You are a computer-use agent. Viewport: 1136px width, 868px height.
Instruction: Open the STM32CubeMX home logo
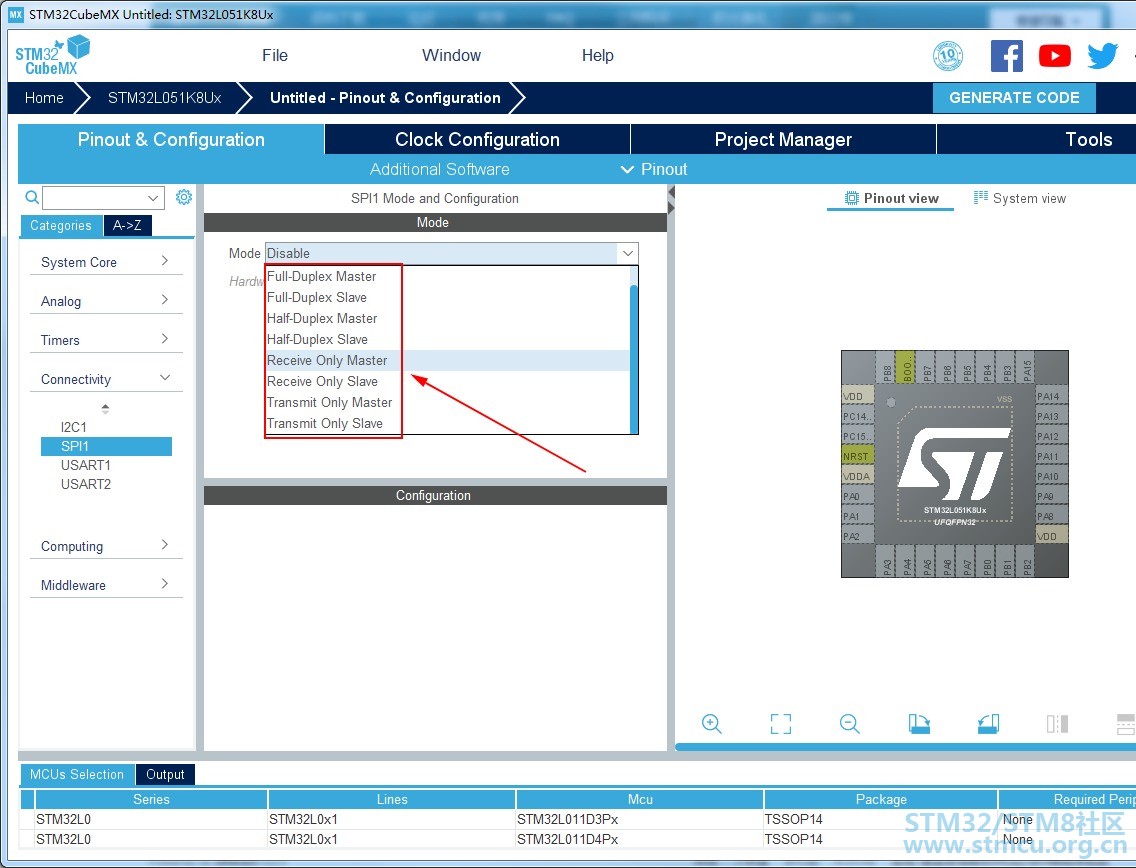52,56
